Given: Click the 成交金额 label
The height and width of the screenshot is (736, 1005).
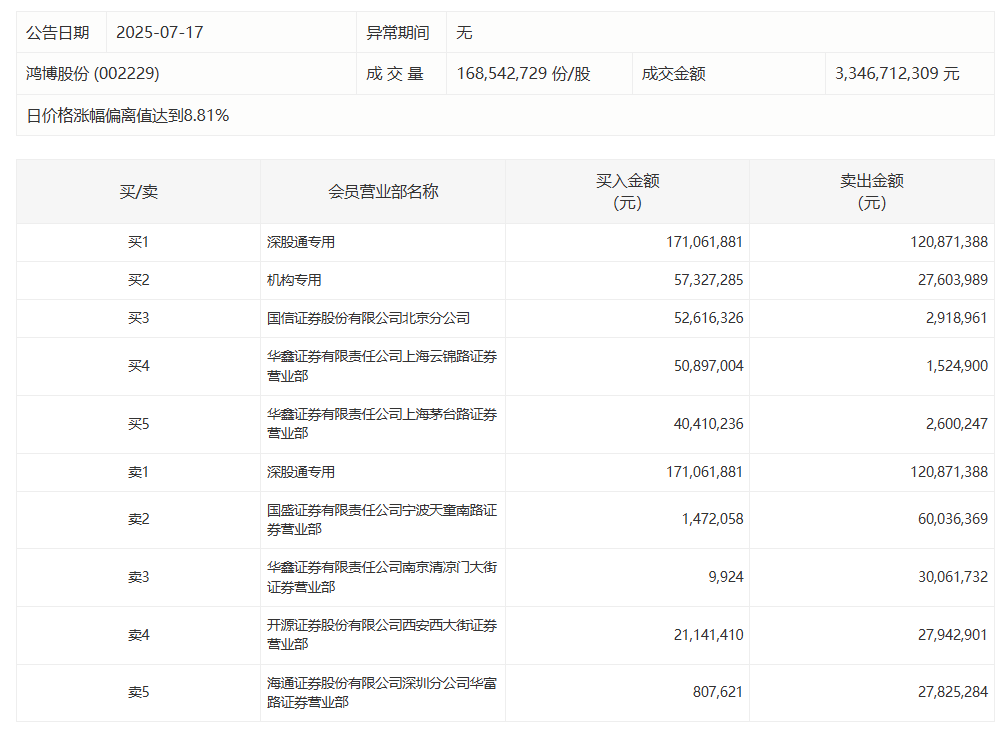Looking at the screenshot, I should click(x=673, y=74).
